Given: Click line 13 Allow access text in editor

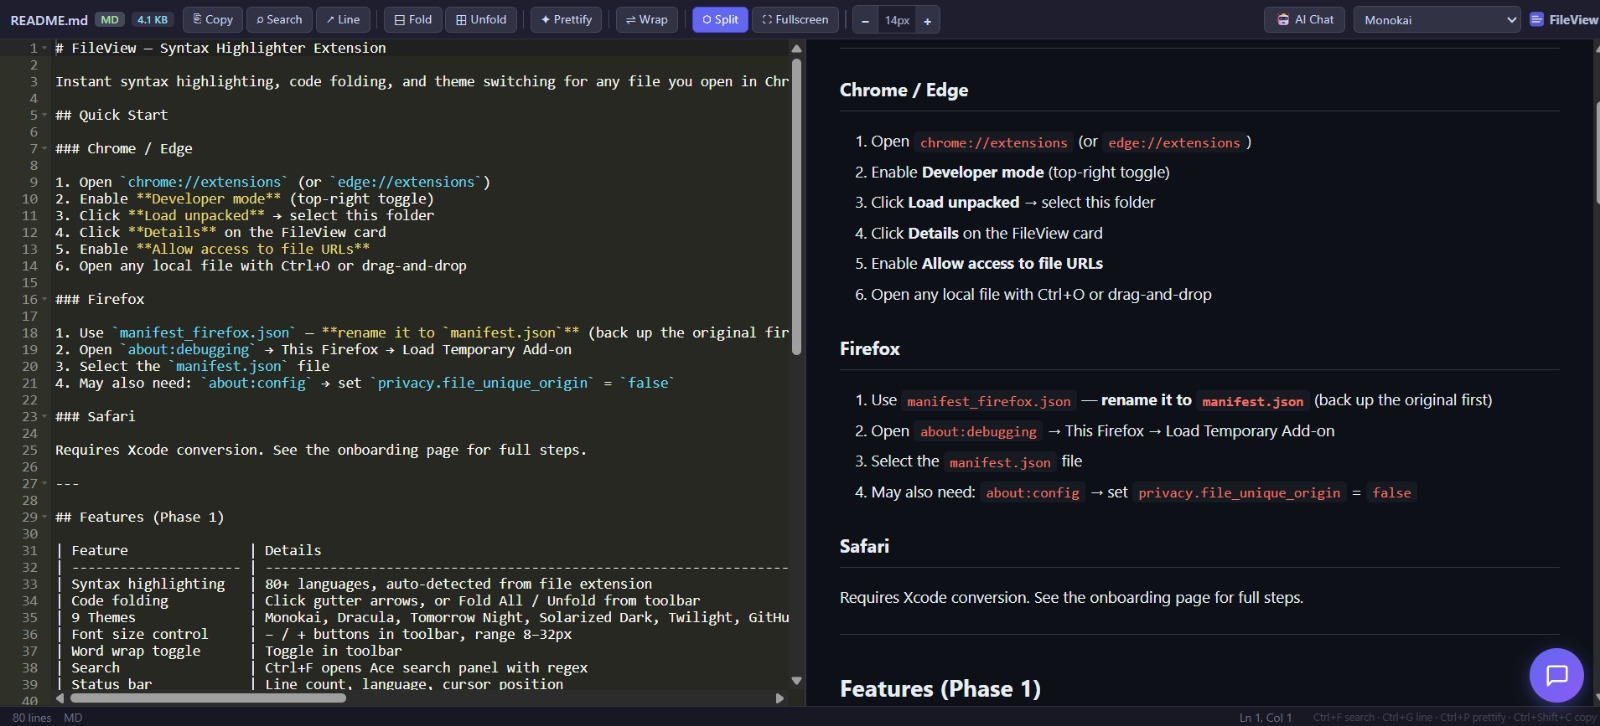Looking at the screenshot, I should tap(253, 249).
